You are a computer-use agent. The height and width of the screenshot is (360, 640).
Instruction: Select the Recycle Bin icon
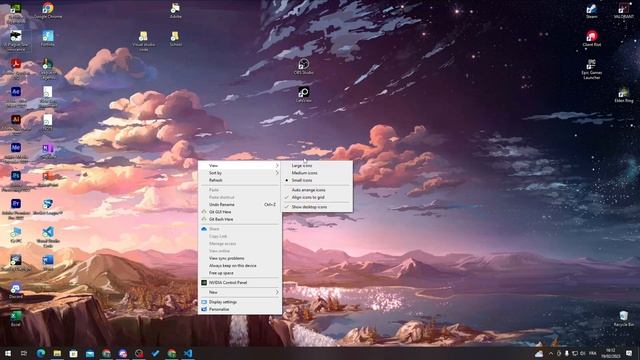pos(624,318)
